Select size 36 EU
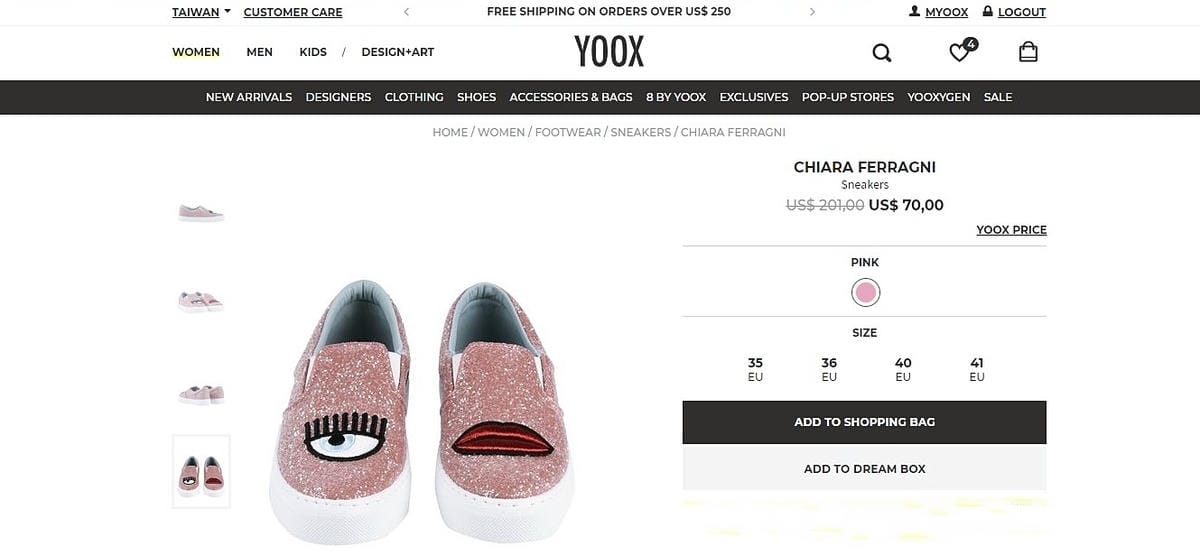The height and width of the screenshot is (556, 1200). 829,369
